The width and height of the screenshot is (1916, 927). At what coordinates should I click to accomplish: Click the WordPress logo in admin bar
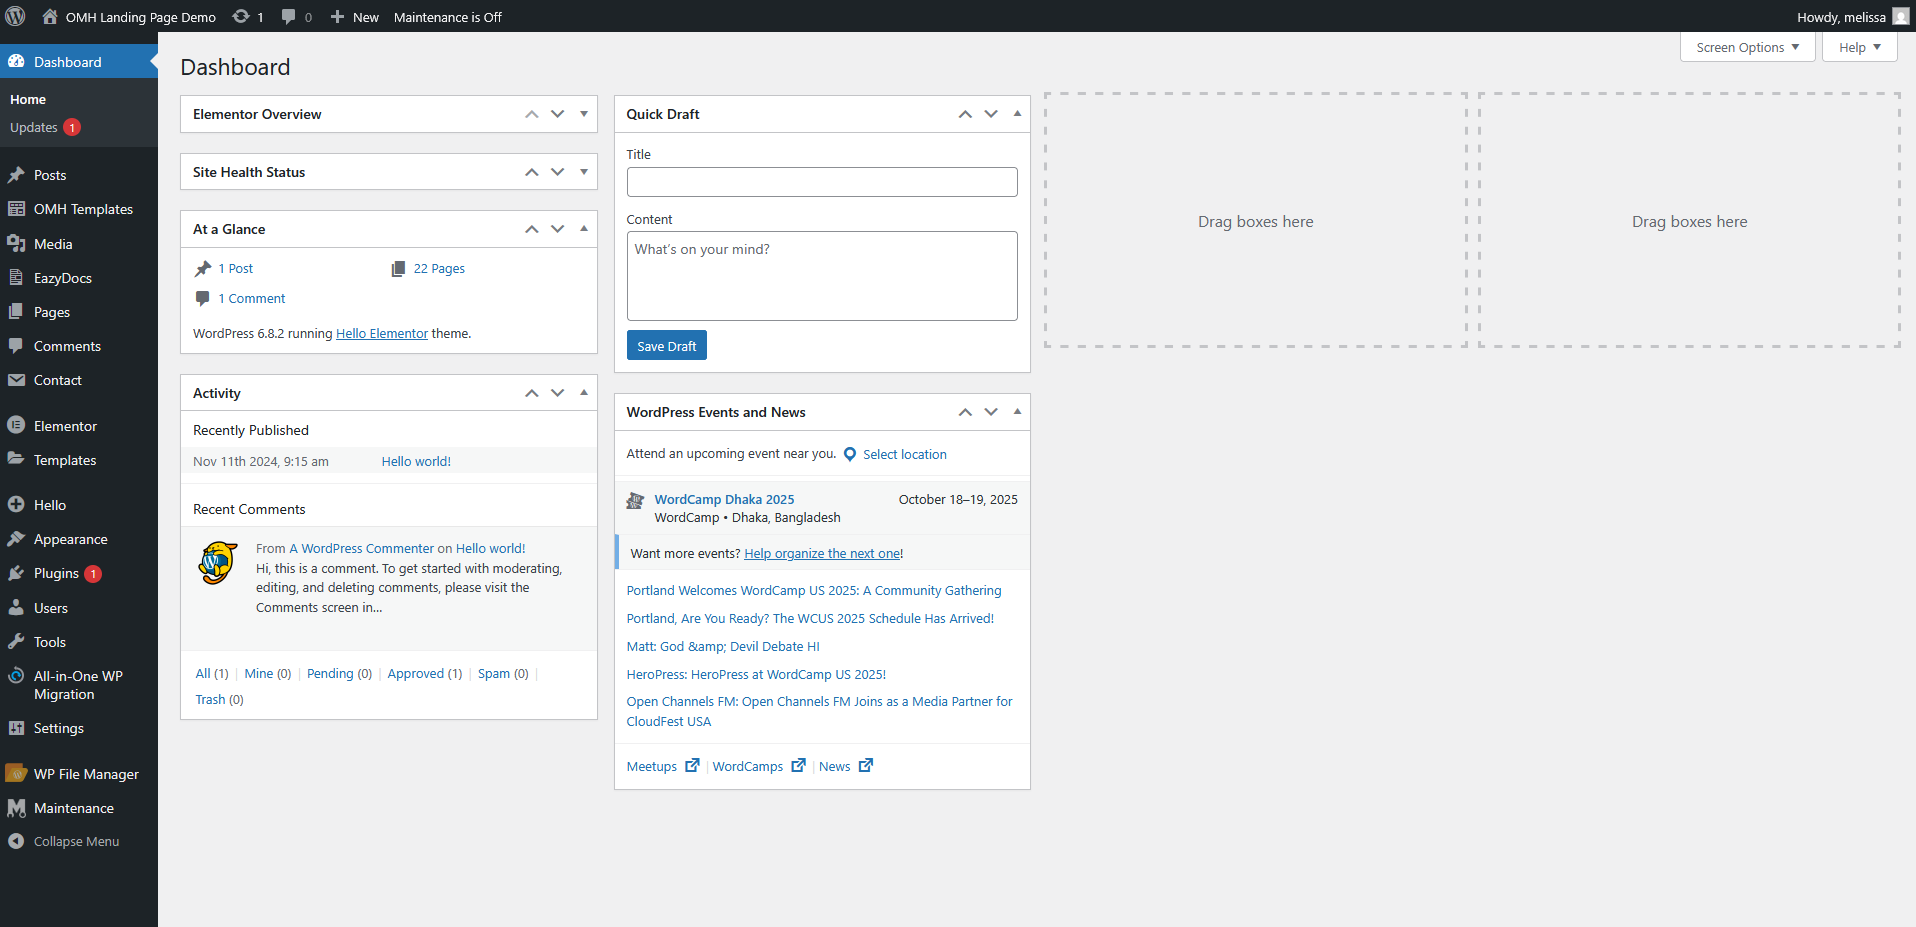pos(15,16)
